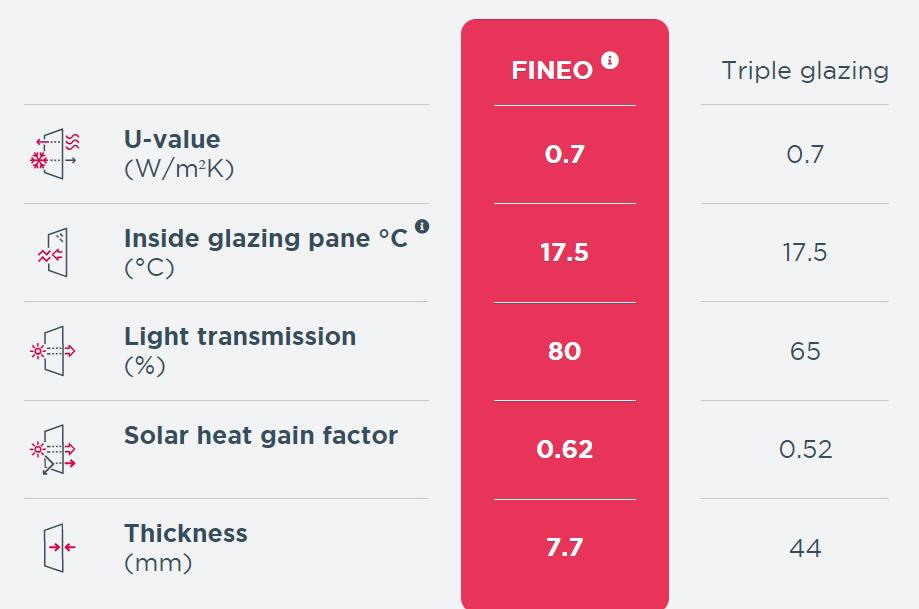Open the info icon beside FINEO
The image size is (919, 609).
point(610,60)
